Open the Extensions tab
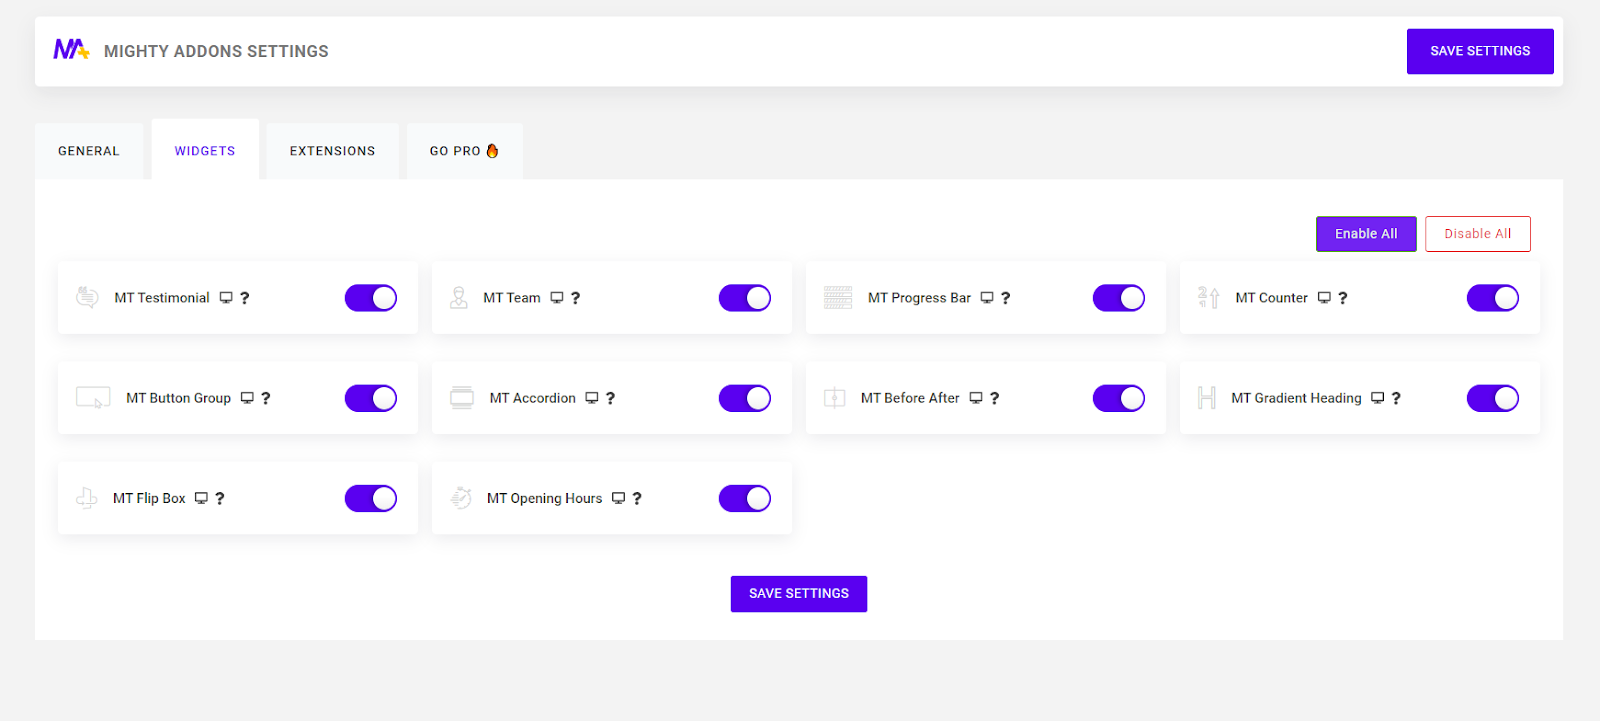The height and width of the screenshot is (721, 1600). 332,151
